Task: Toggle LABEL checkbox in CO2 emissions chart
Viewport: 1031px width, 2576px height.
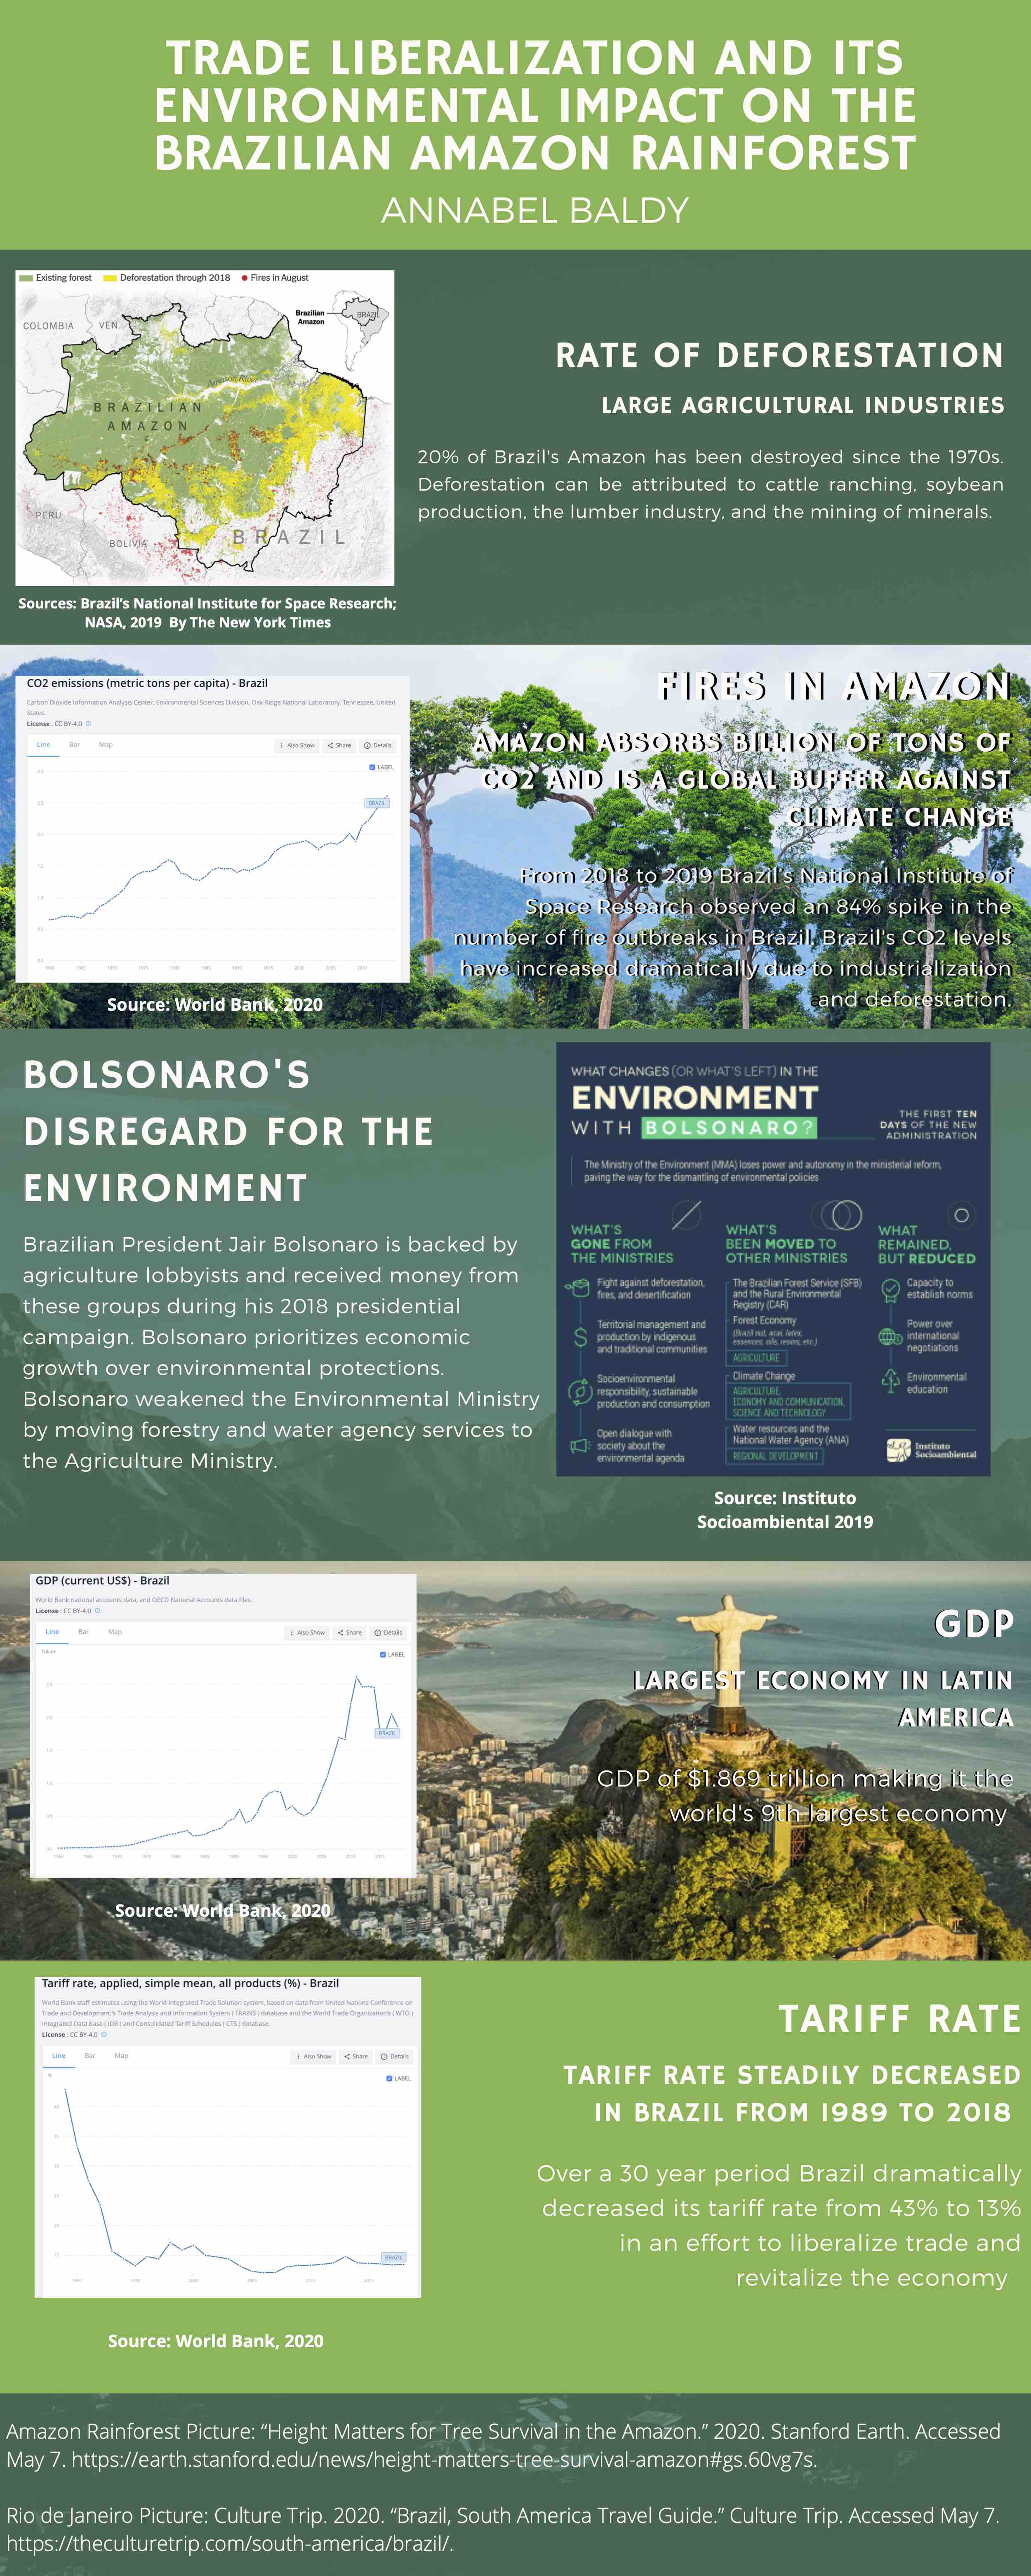Action: (372, 767)
